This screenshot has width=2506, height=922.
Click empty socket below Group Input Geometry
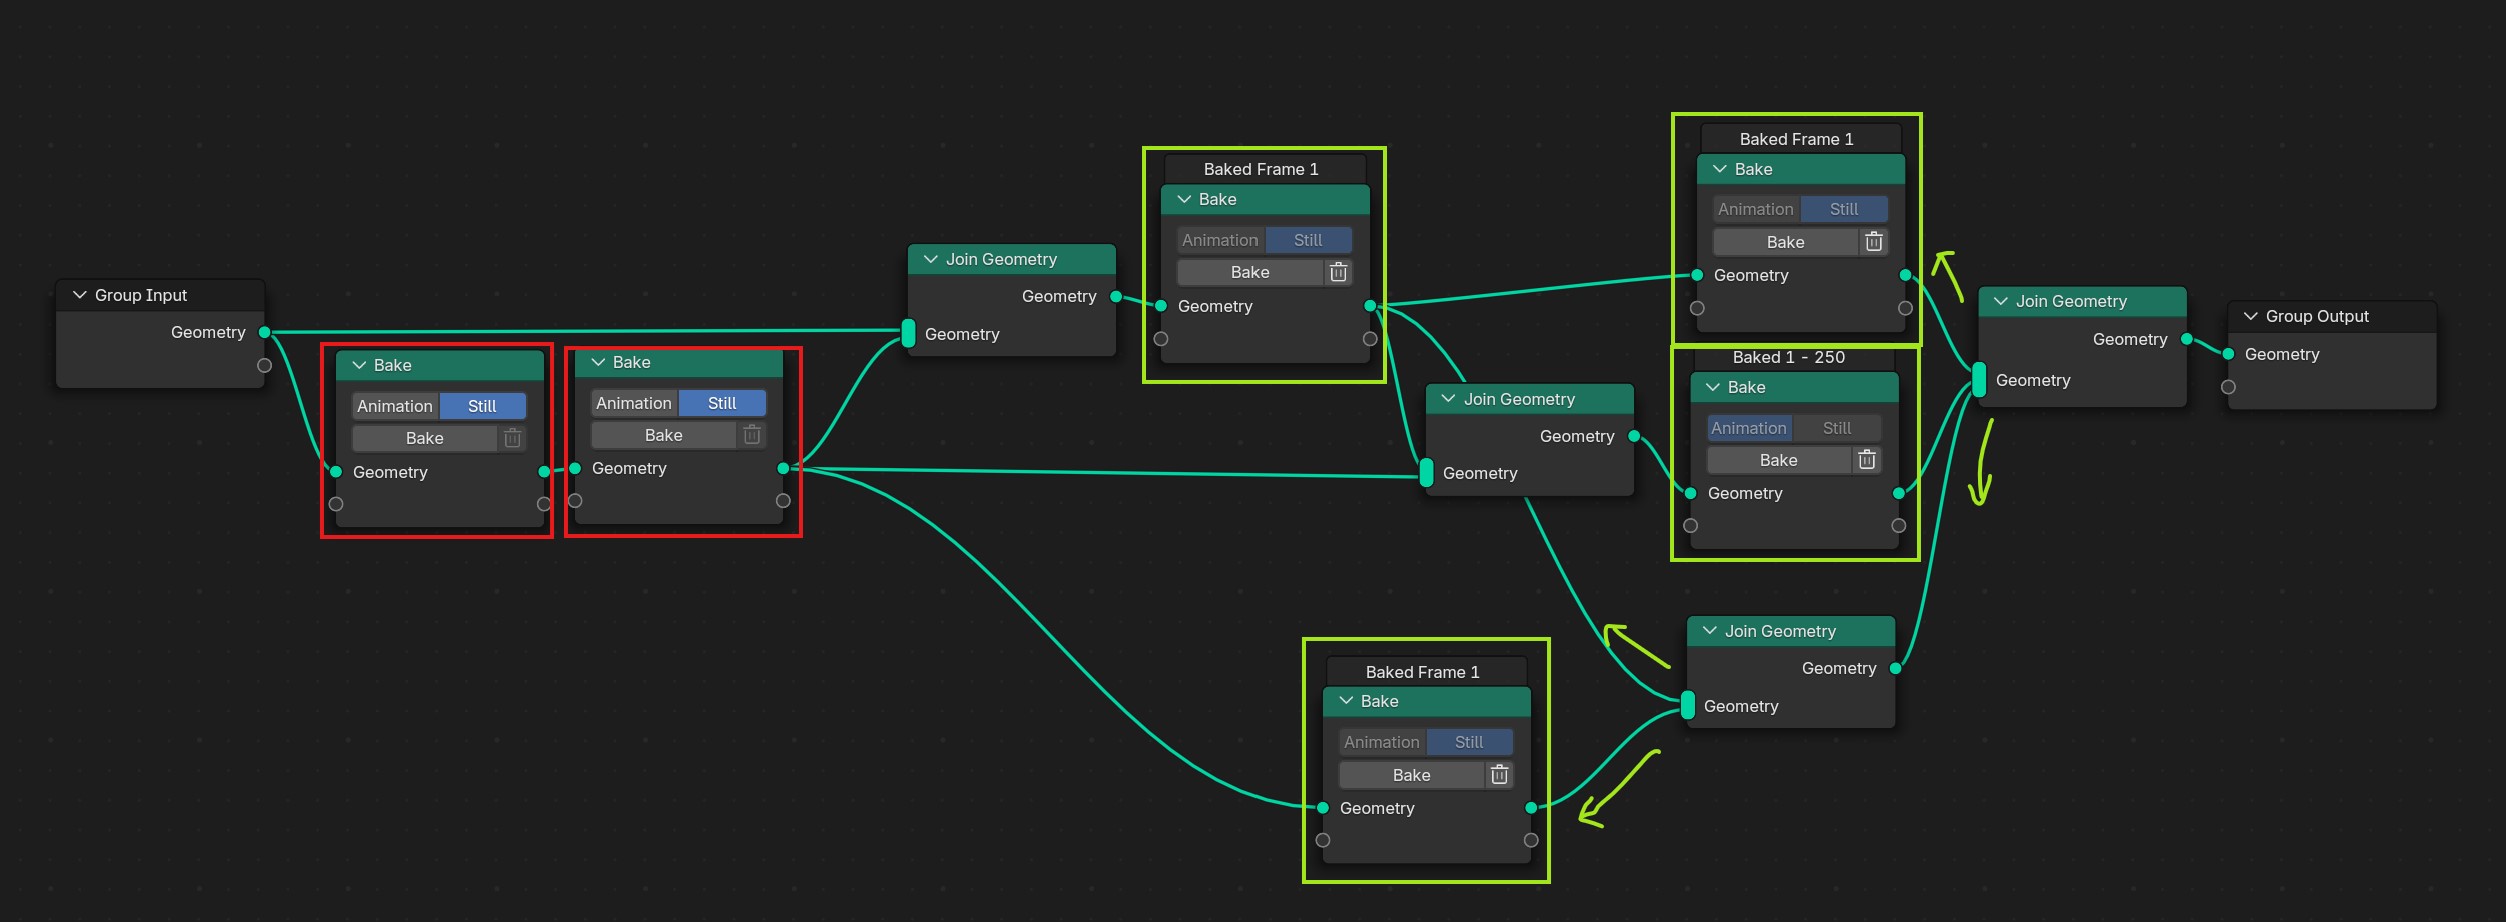pyautogui.click(x=265, y=365)
